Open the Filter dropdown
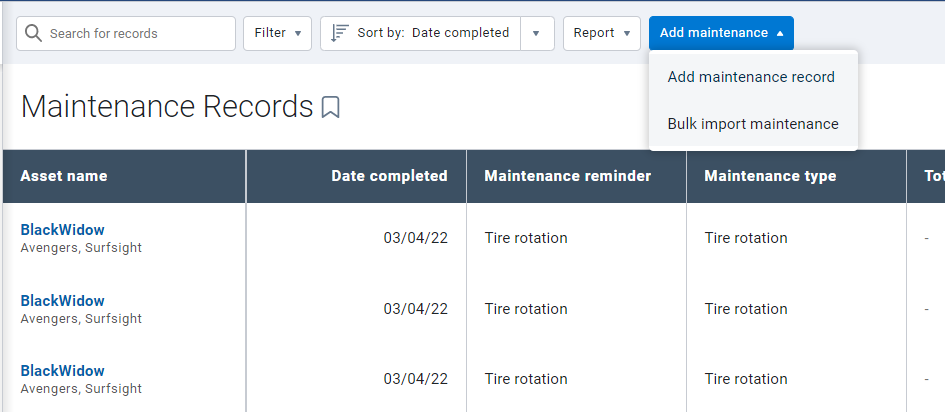This screenshot has height=412, width=945. click(x=277, y=33)
